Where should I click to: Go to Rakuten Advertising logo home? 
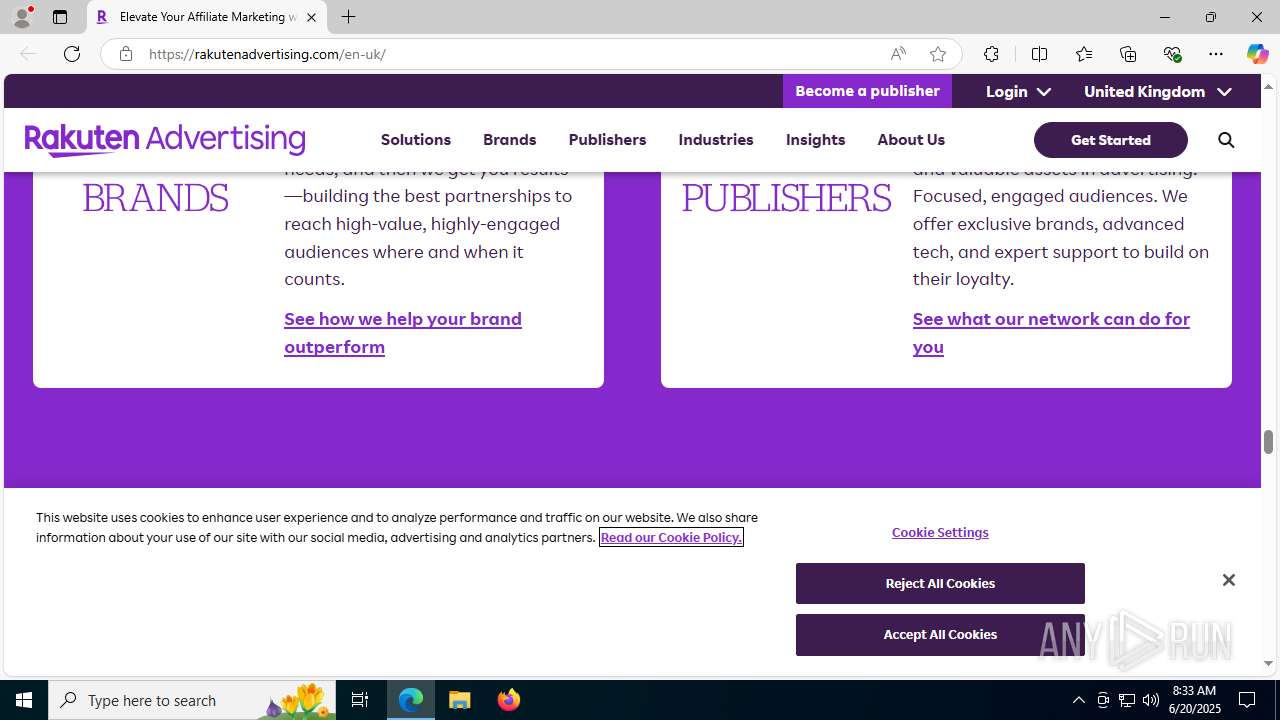165,140
